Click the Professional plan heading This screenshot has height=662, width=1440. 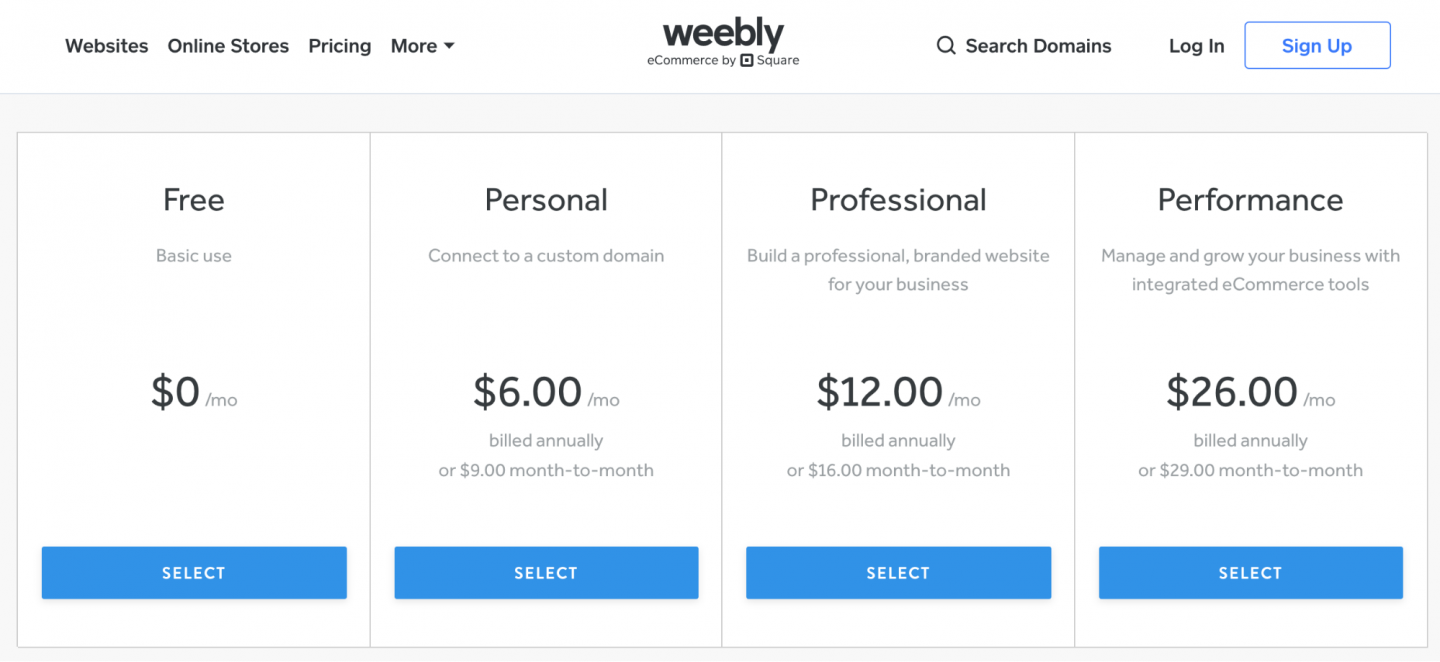pos(898,200)
